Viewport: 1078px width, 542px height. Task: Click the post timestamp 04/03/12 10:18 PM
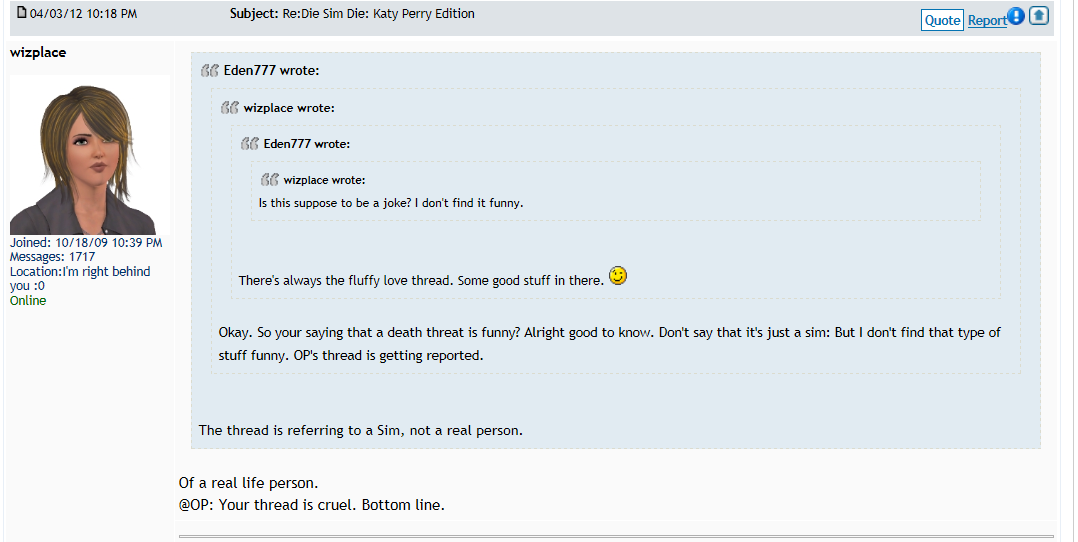click(83, 14)
